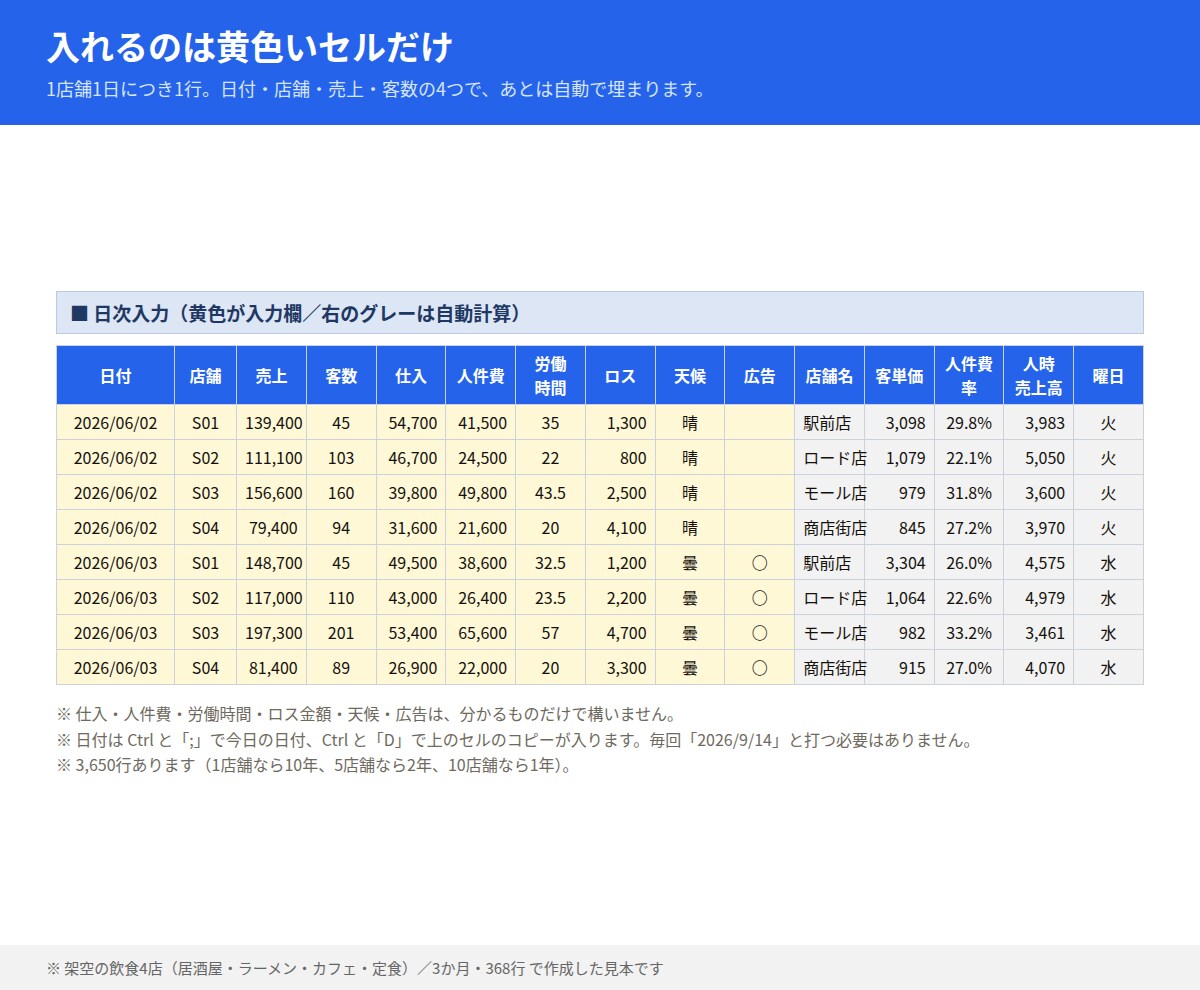
Task: Click the date cell in the 111,100 row
Action: click(x=115, y=458)
